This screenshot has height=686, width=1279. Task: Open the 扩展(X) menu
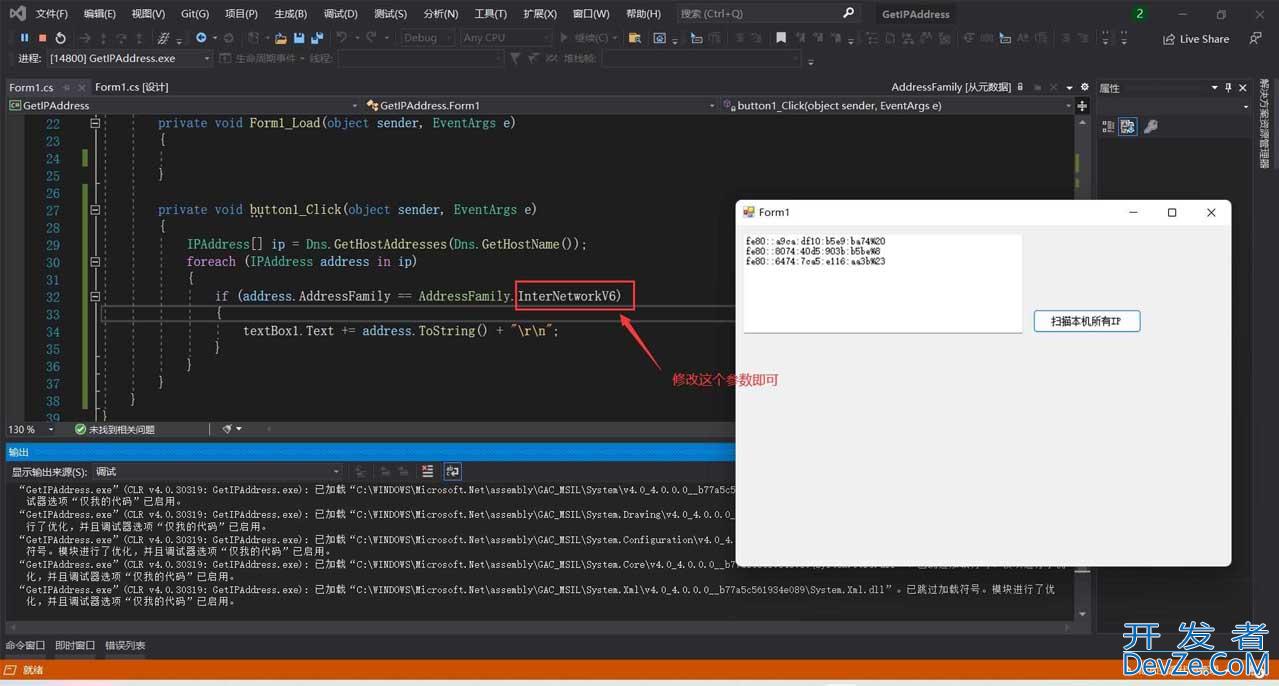(540, 14)
